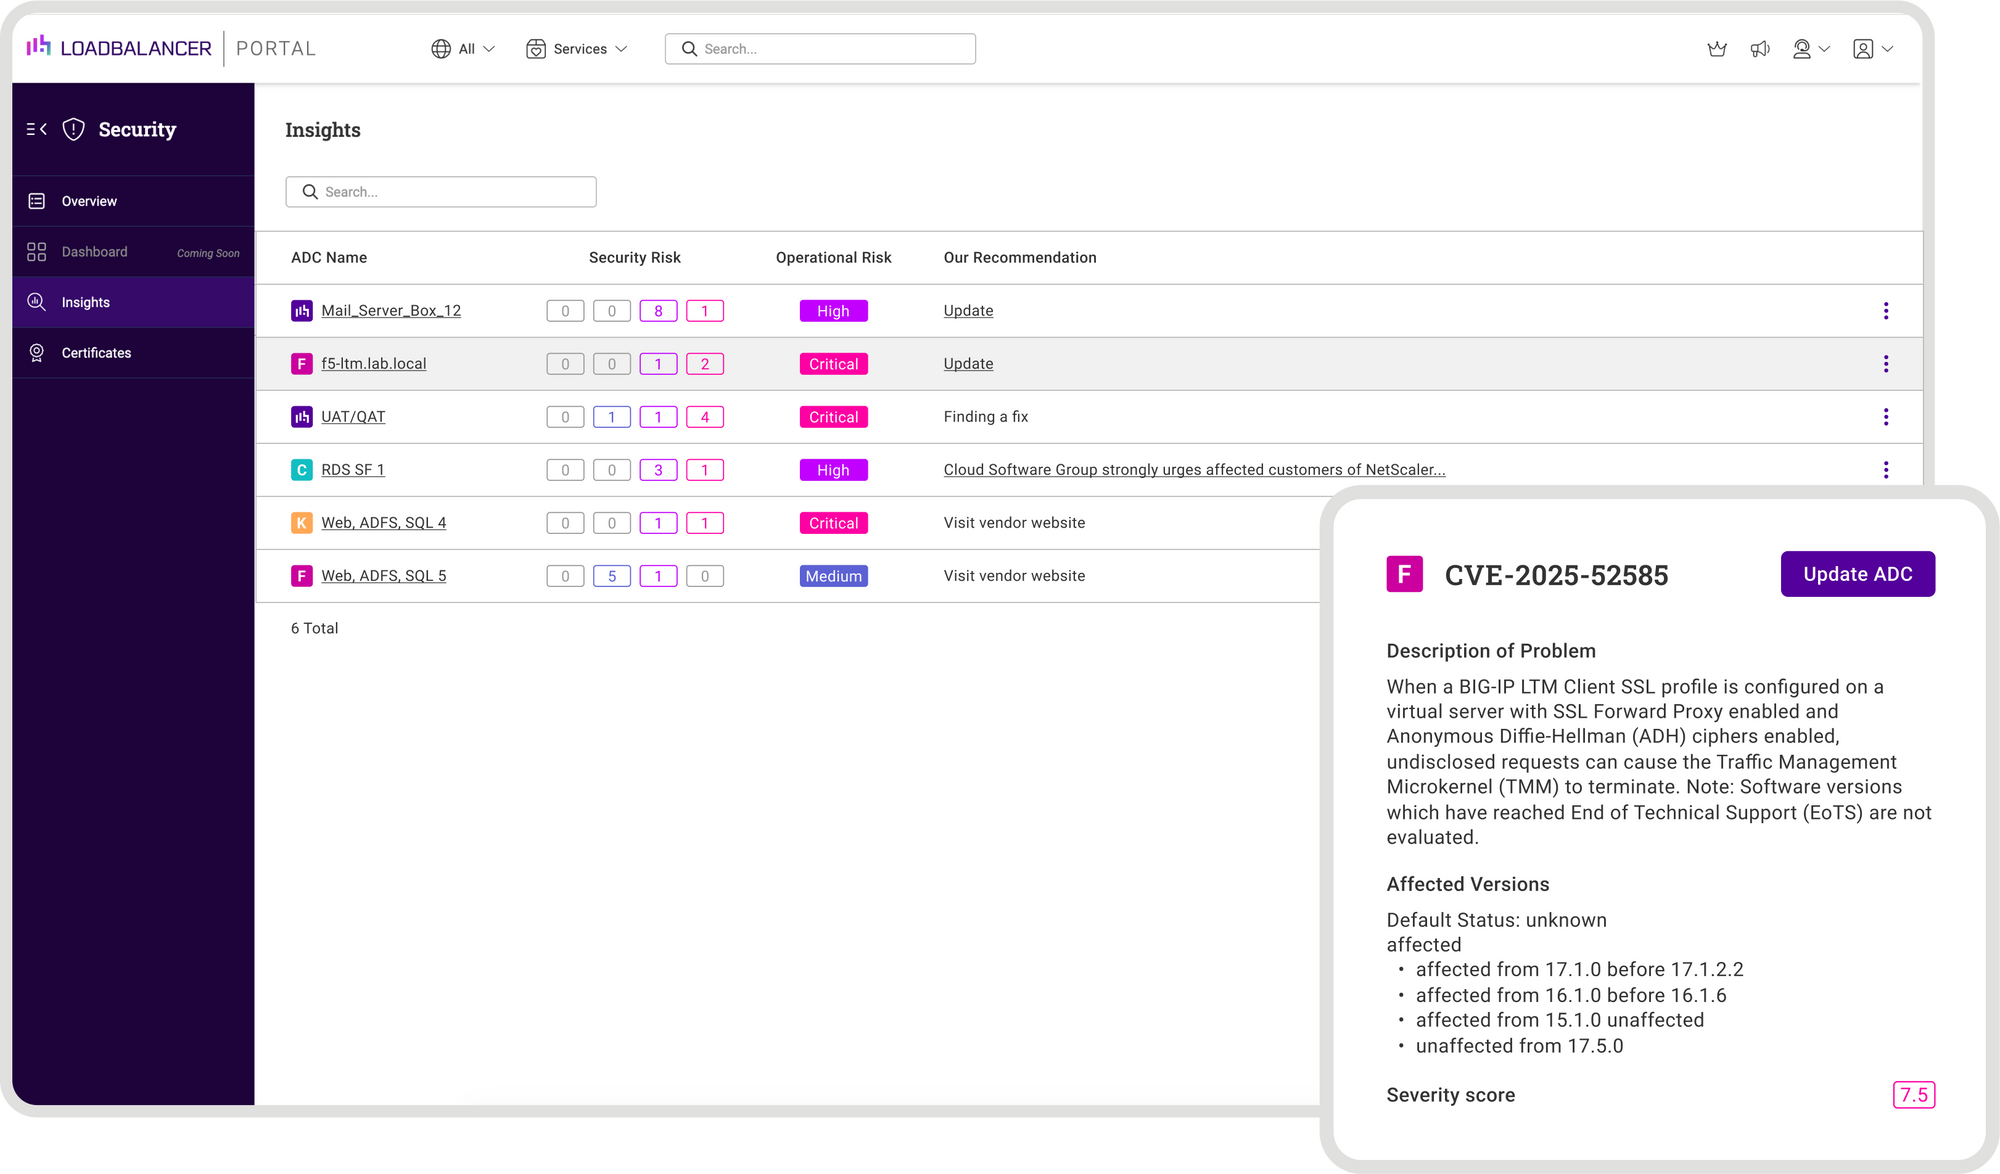The height and width of the screenshot is (1174, 2000).
Task: Click the Operational Risk column header
Action: pyautogui.click(x=834, y=258)
